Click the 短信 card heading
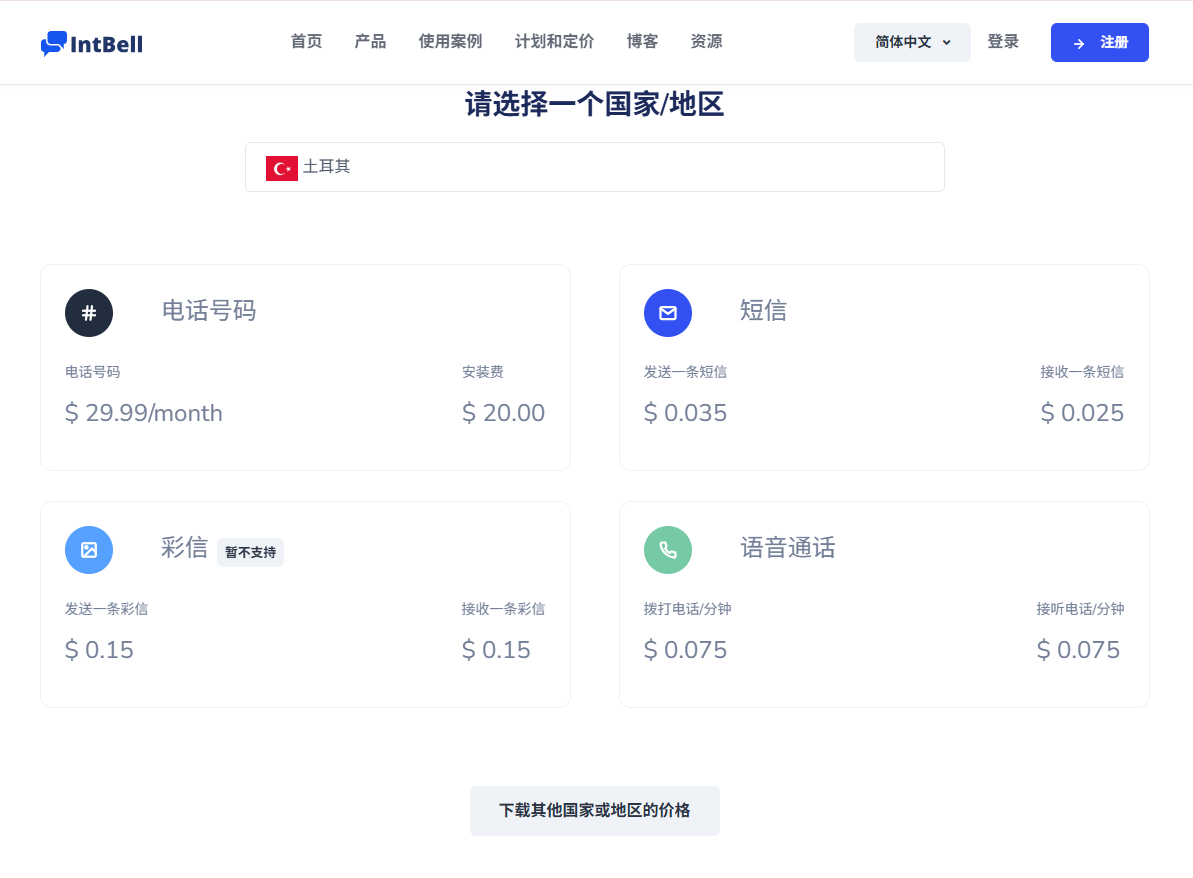This screenshot has width=1193, height=878. 763,310
